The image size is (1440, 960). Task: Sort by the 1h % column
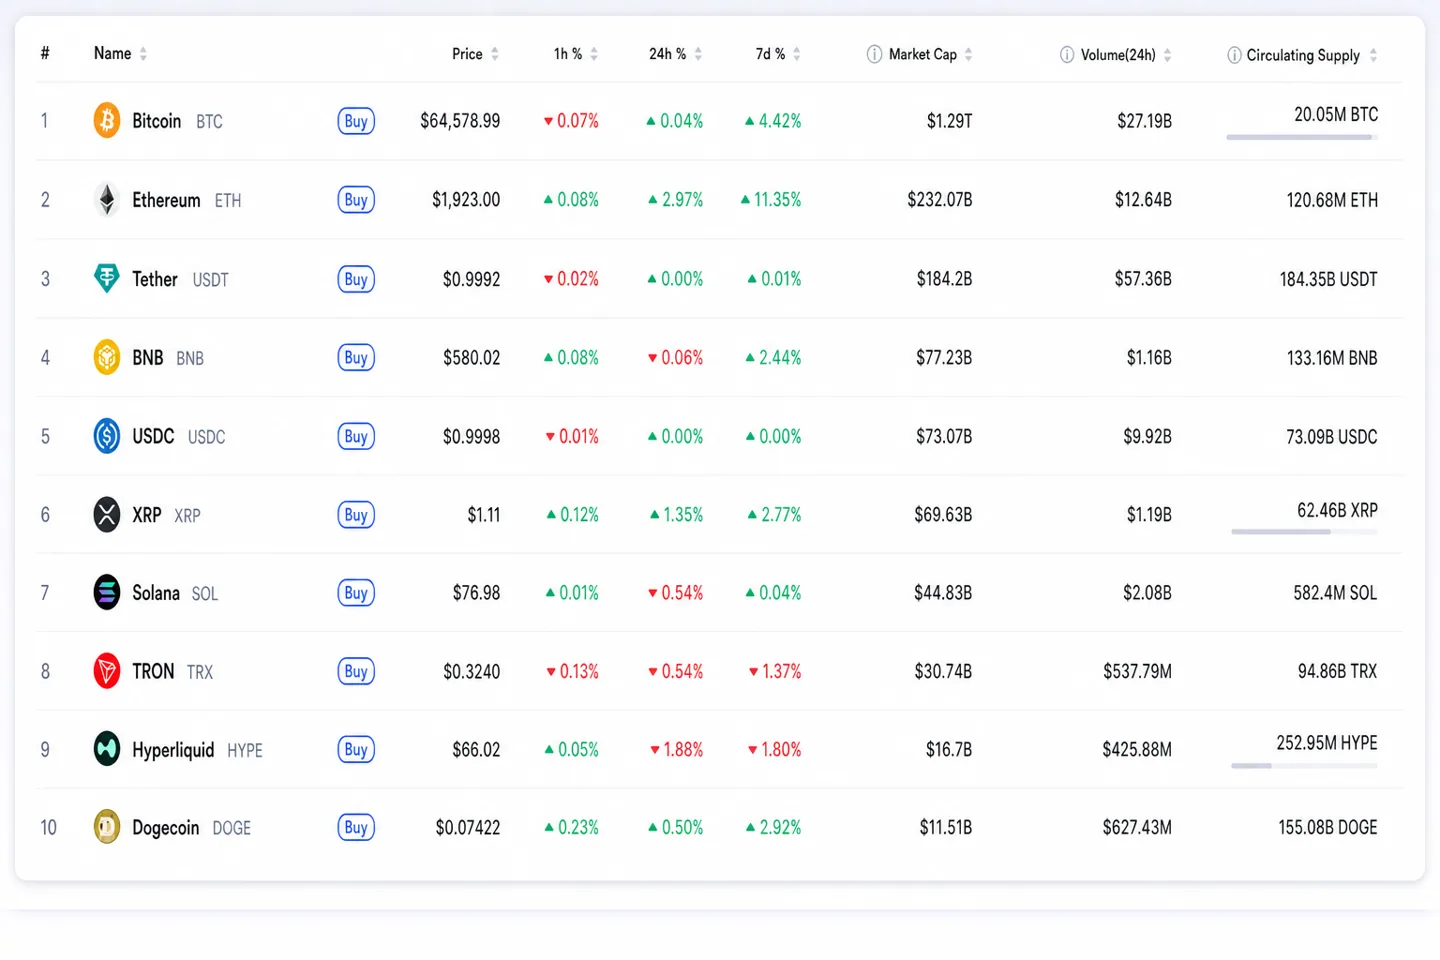[576, 54]
